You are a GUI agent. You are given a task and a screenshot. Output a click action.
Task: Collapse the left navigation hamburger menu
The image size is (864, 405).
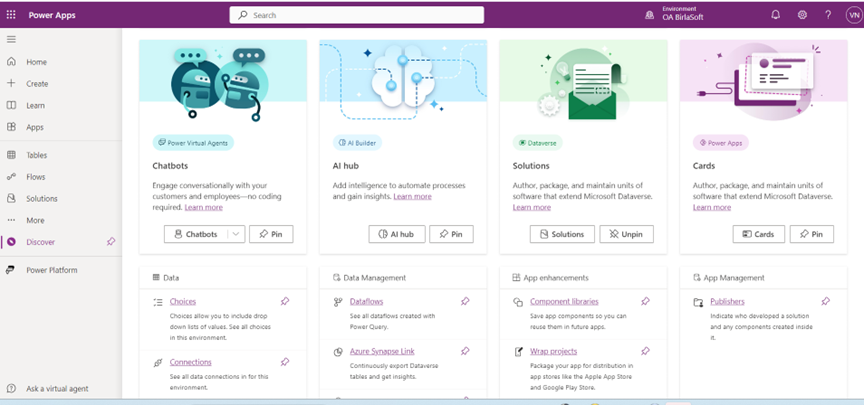point(11,39)
